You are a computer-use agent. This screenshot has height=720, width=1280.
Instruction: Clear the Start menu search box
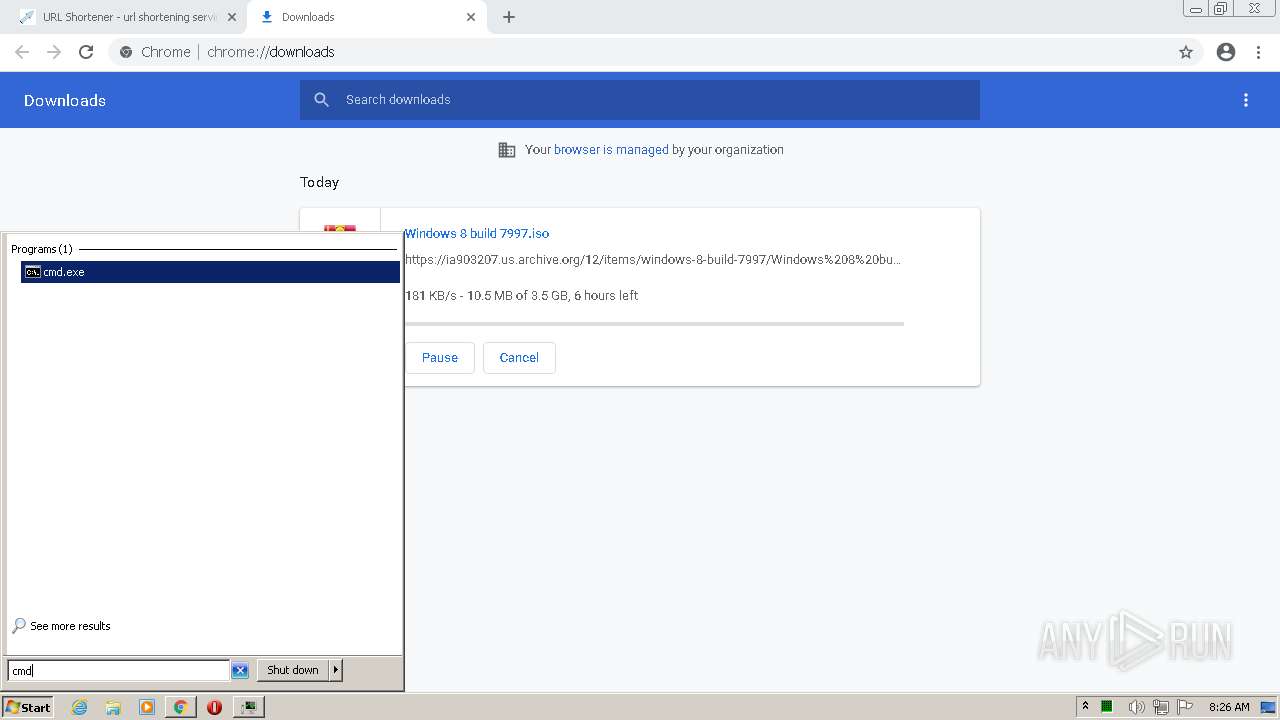[x=240, y=671]
